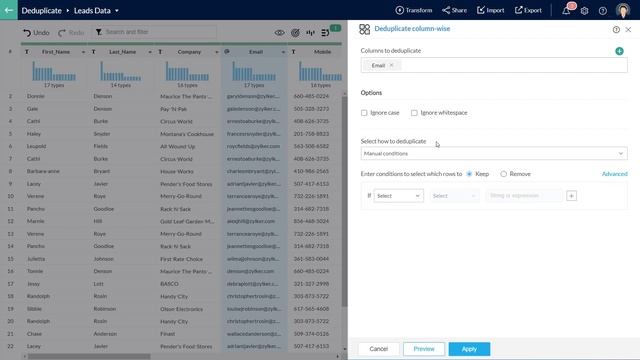Expand the Last_Name column dropdown
This screenshot has height=360, width=640.
tap(150, 52)
